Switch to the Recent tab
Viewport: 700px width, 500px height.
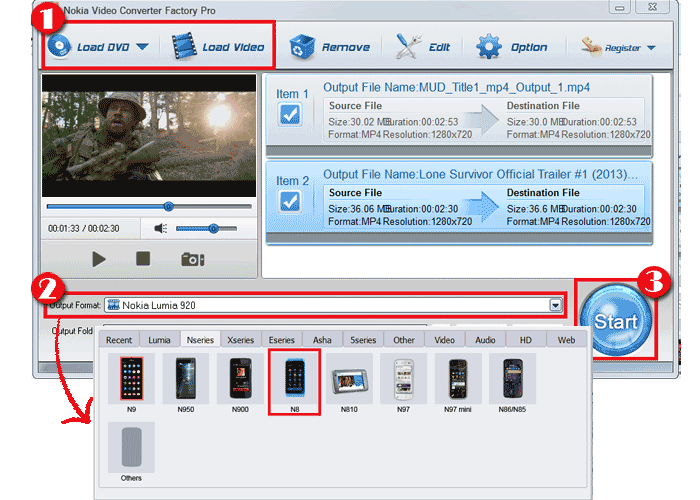click(119, 340)
